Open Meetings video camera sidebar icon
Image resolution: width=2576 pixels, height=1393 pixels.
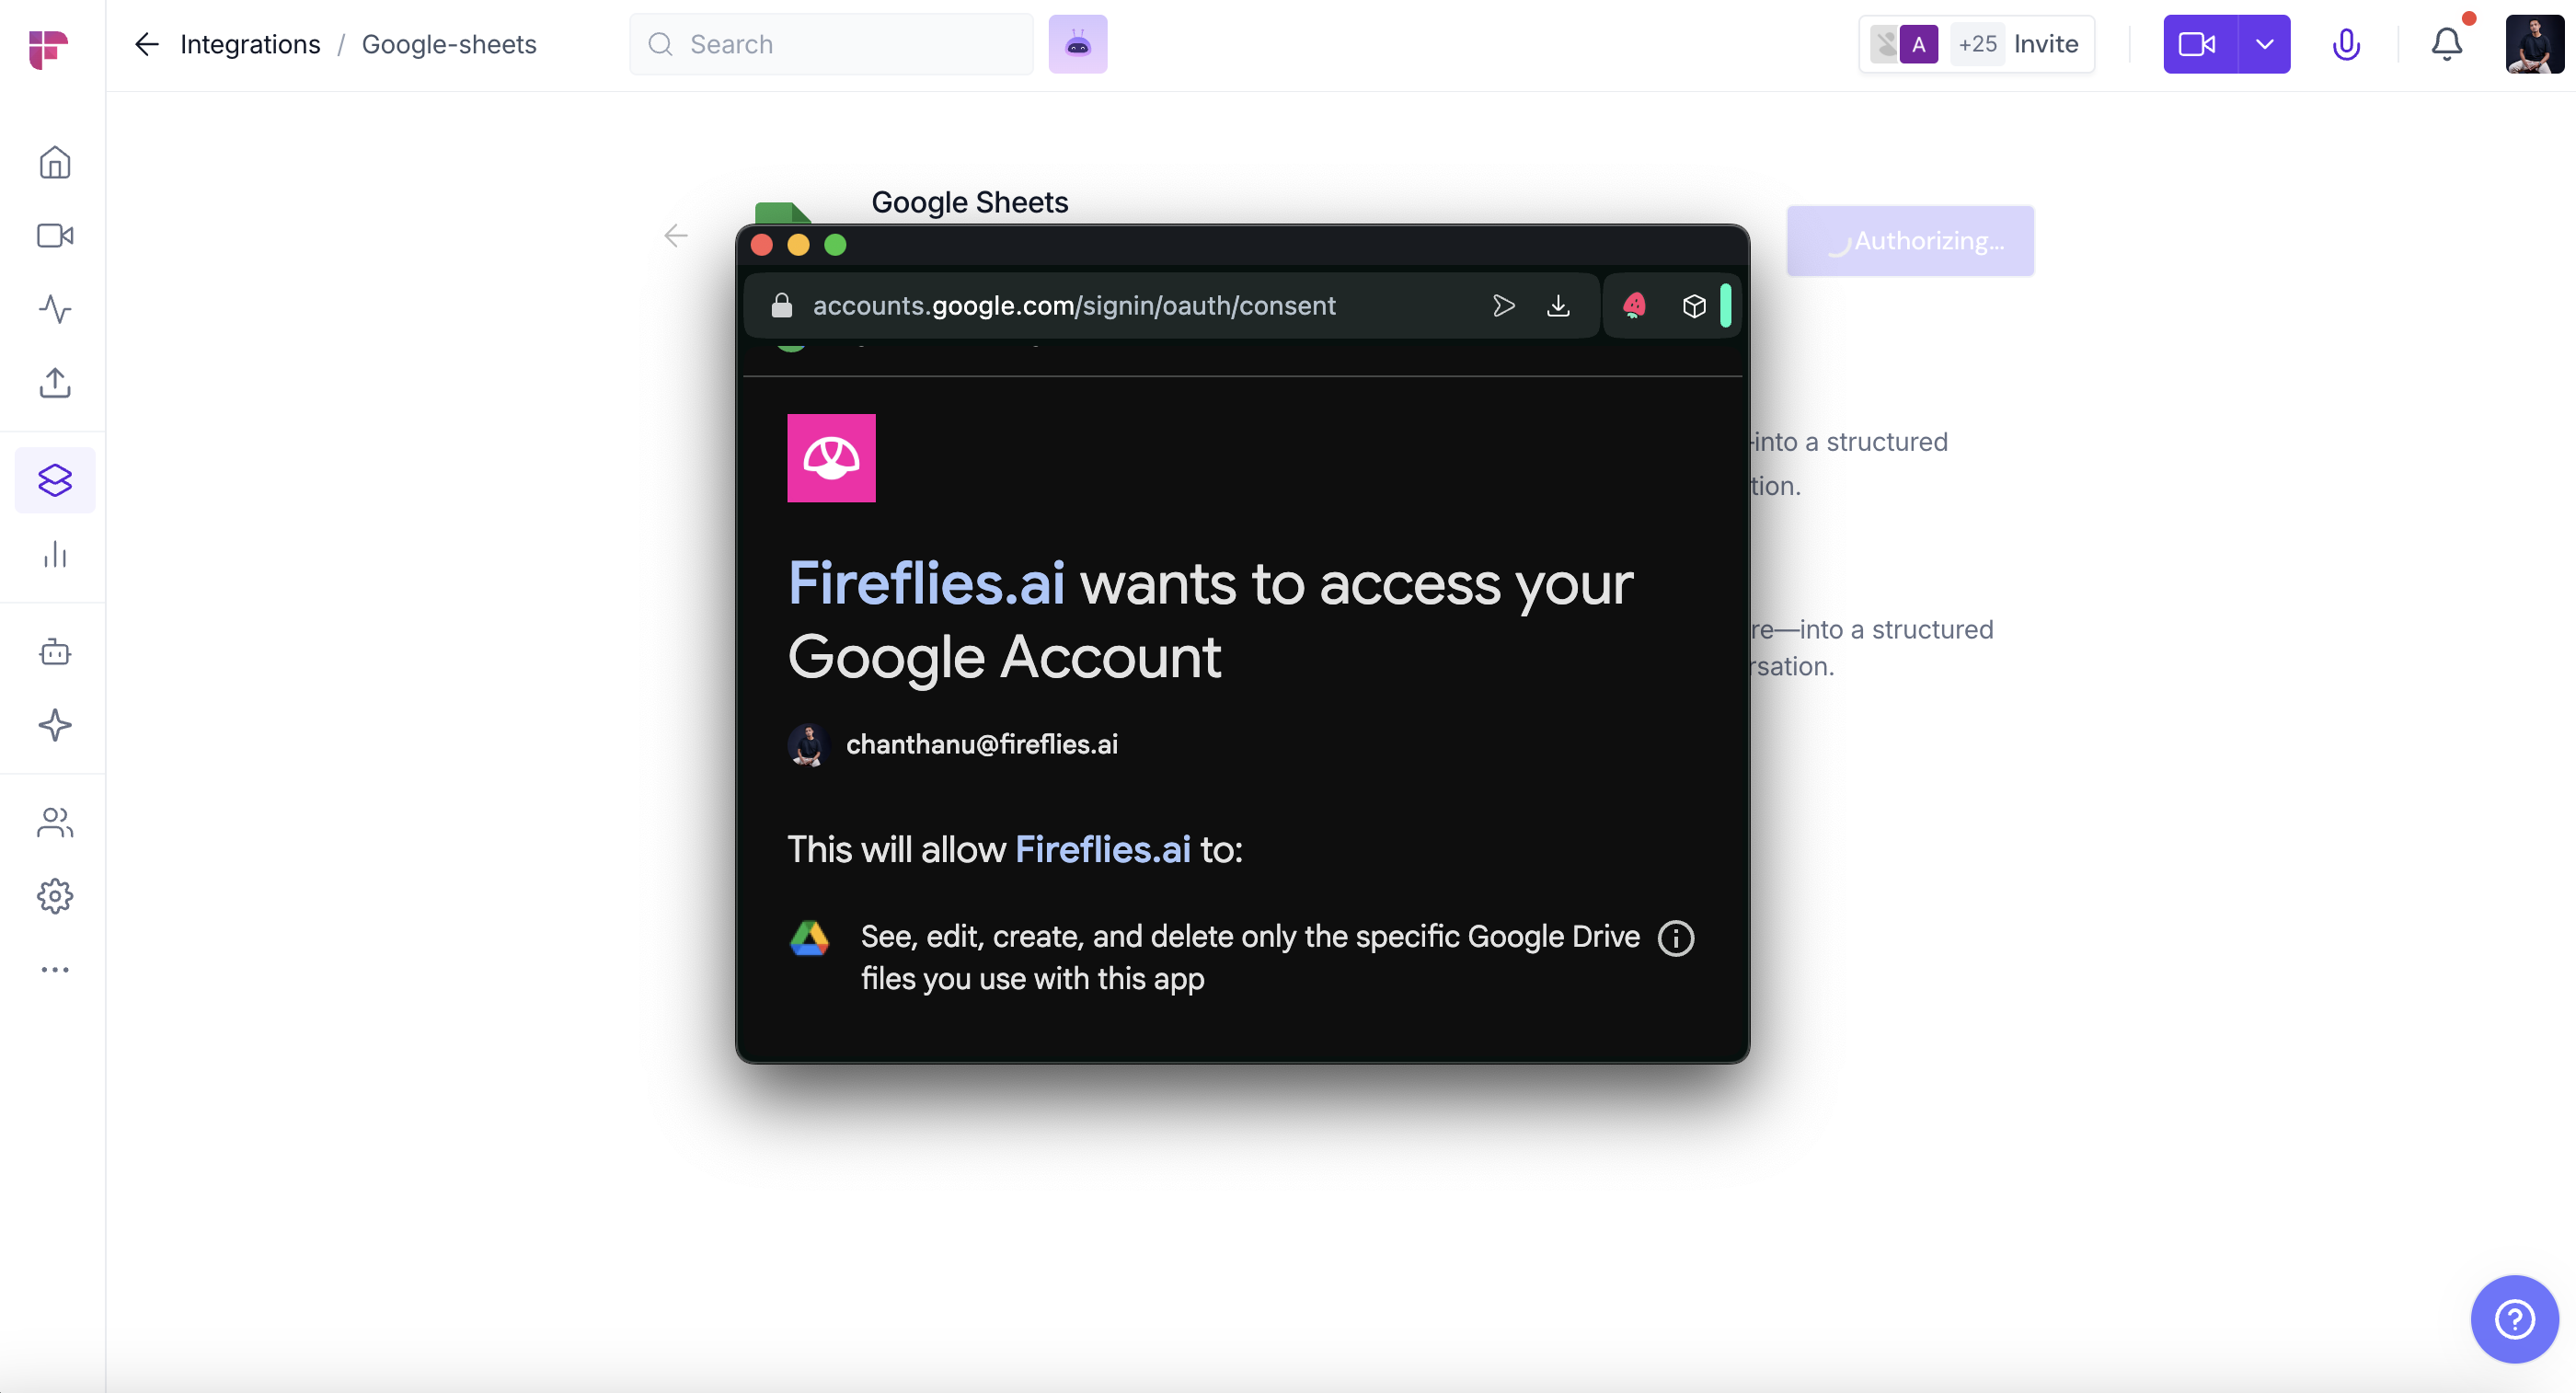[x=55, y=236]
